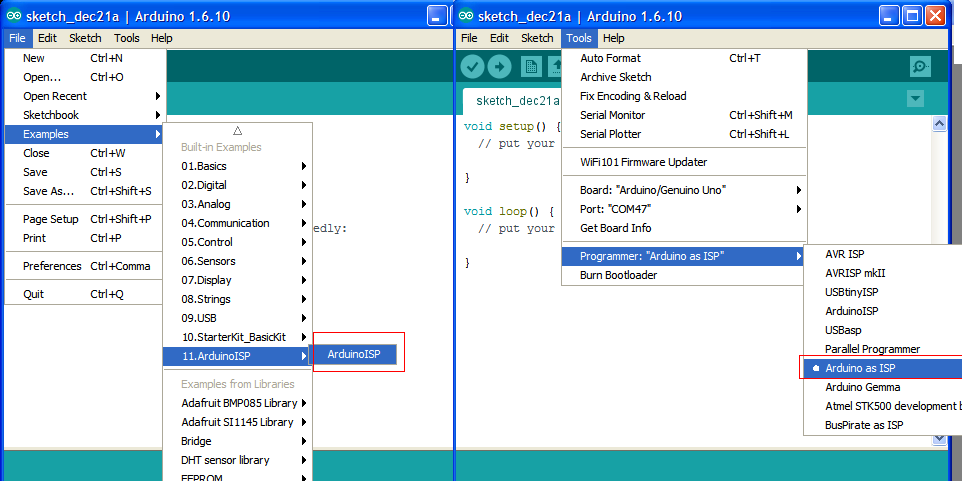Choose AVR ISP programmer
The image size is (962, 481).
(883, 254)
